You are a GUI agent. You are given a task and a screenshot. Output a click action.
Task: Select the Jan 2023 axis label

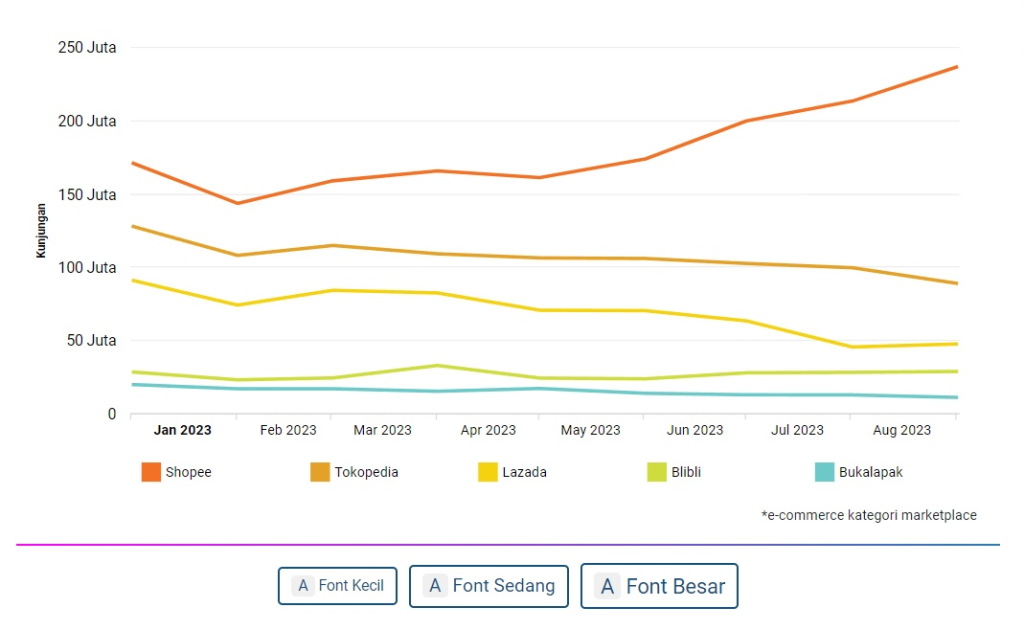[182, 430]
